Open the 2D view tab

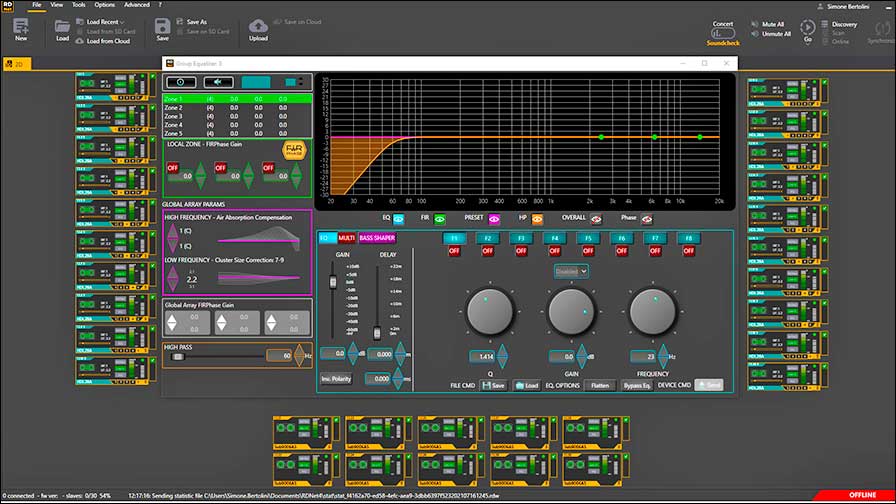coord(16,64)
